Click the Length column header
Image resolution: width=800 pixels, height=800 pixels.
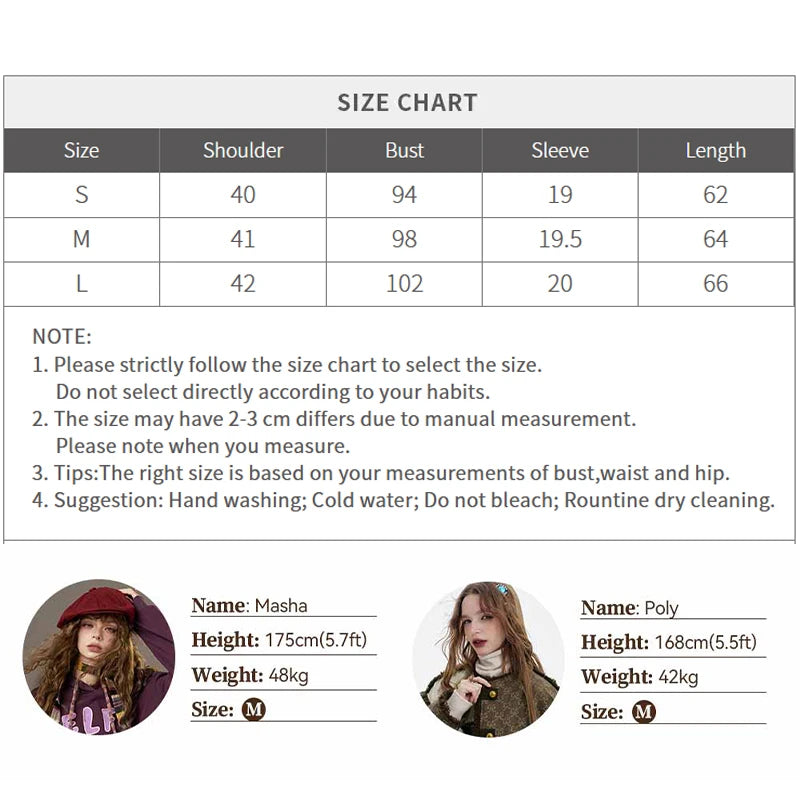point(716,151)
